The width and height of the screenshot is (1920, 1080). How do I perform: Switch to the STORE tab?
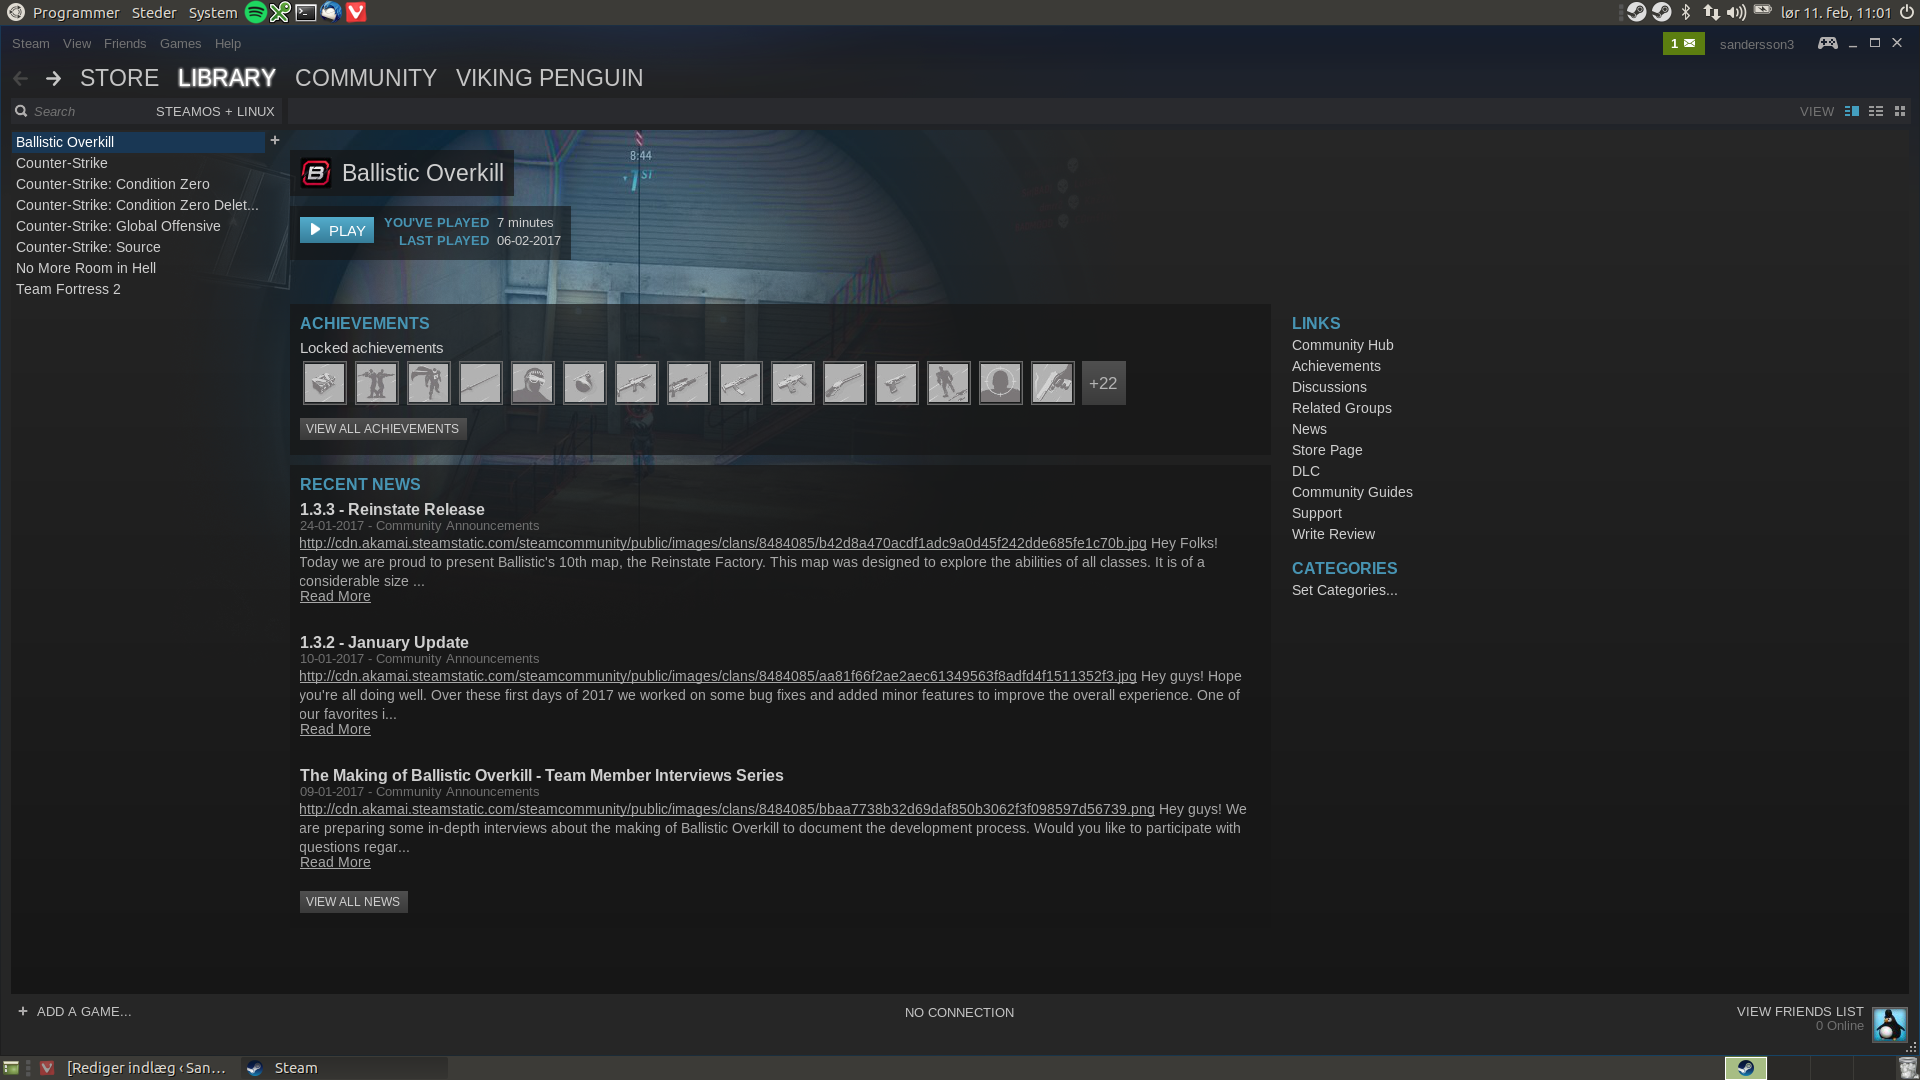coord(119,78)
